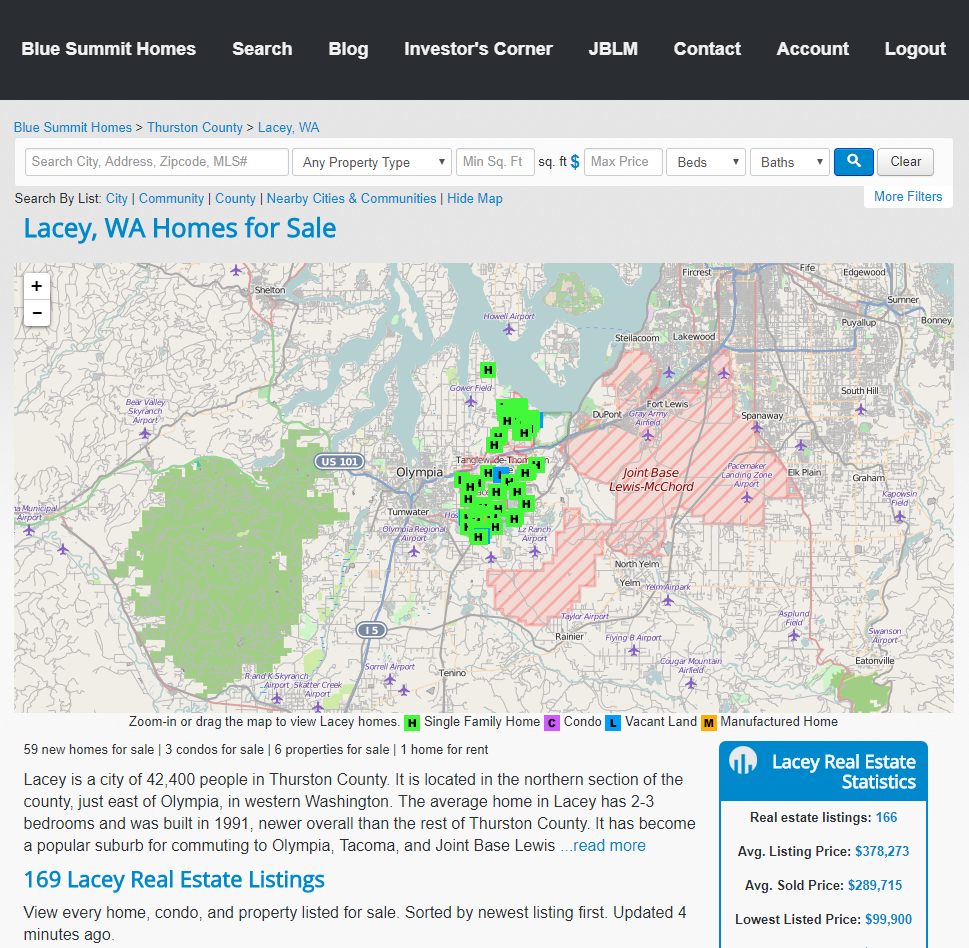Go to the JBLM menu item
This screenshot has height=948, width=969.
point(613,49)
